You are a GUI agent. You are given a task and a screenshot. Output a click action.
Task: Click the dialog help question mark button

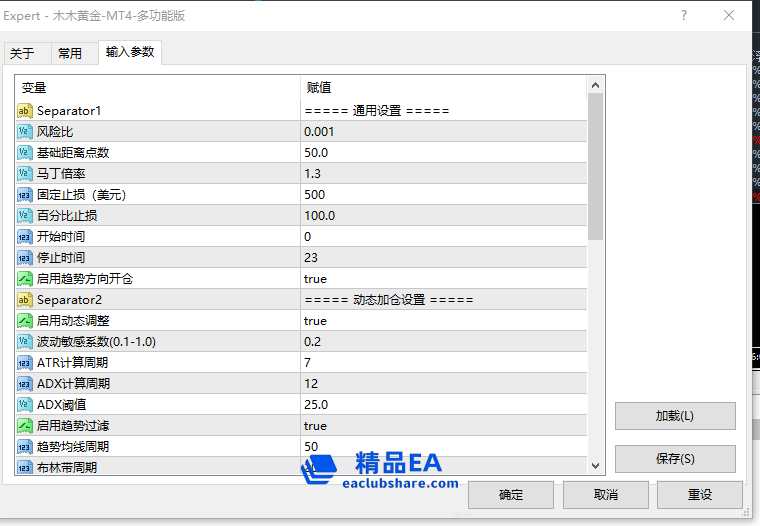click(x=684, y=16)
